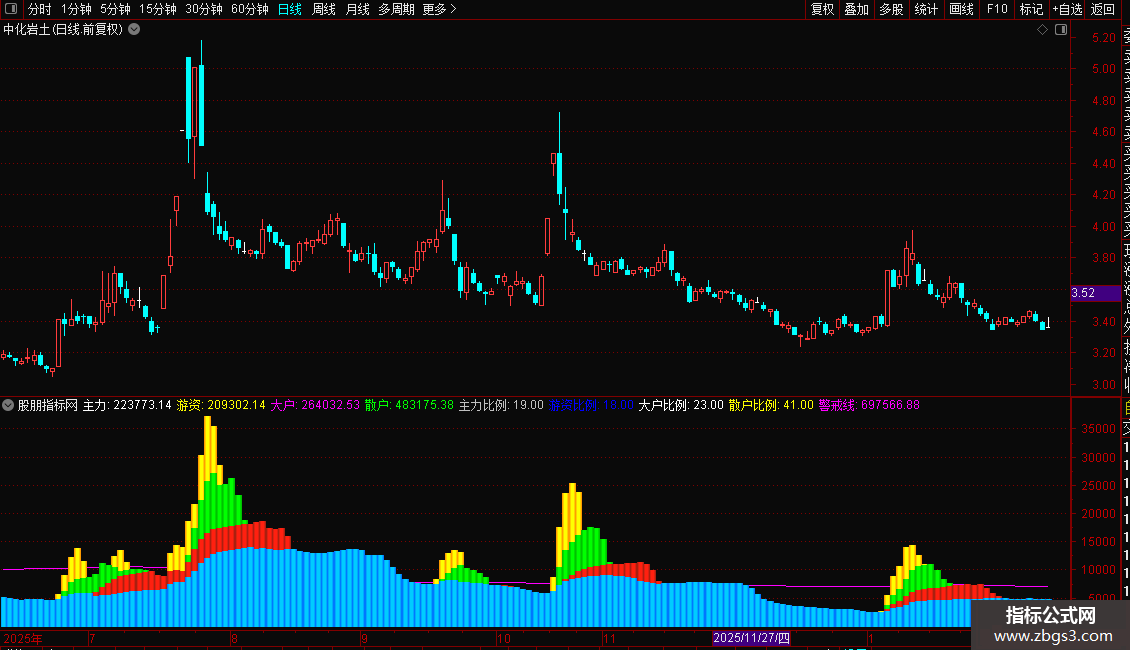Click the 股朋指标网 indicator name

[x=48, y=405]
